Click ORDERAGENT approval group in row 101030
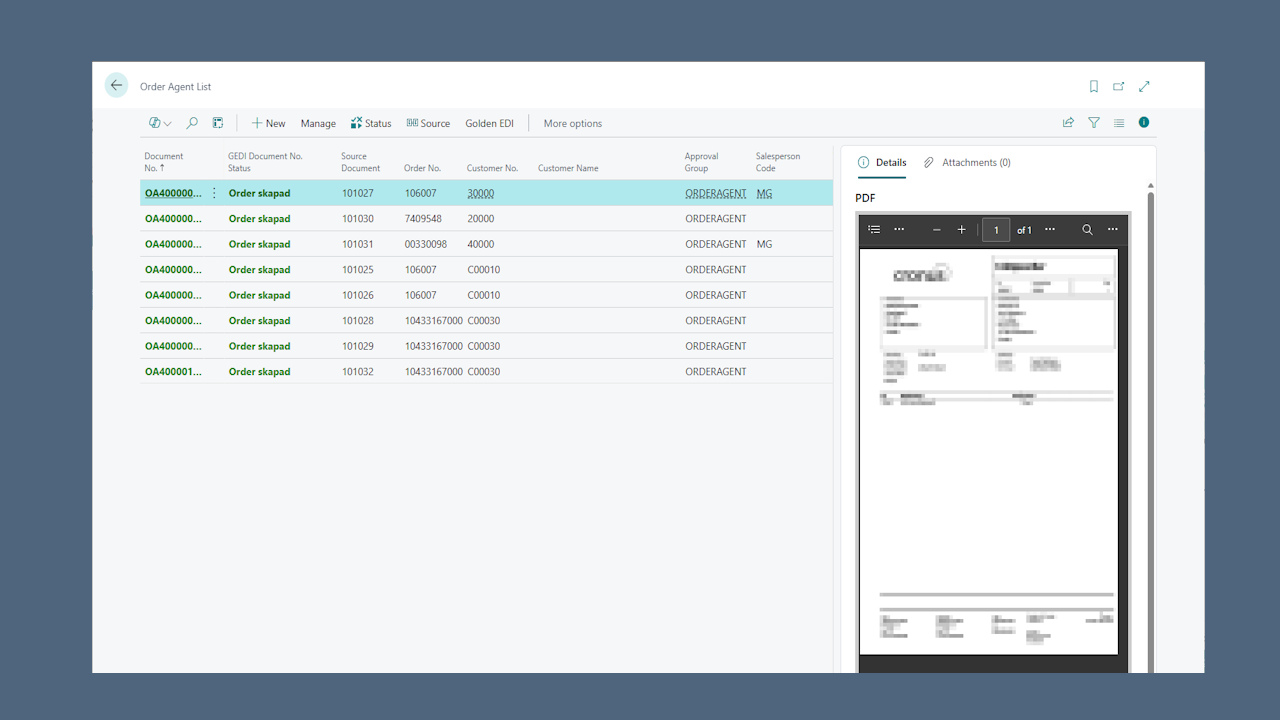This screenshot has width=1280, height=720. click(x=716, y=219)
